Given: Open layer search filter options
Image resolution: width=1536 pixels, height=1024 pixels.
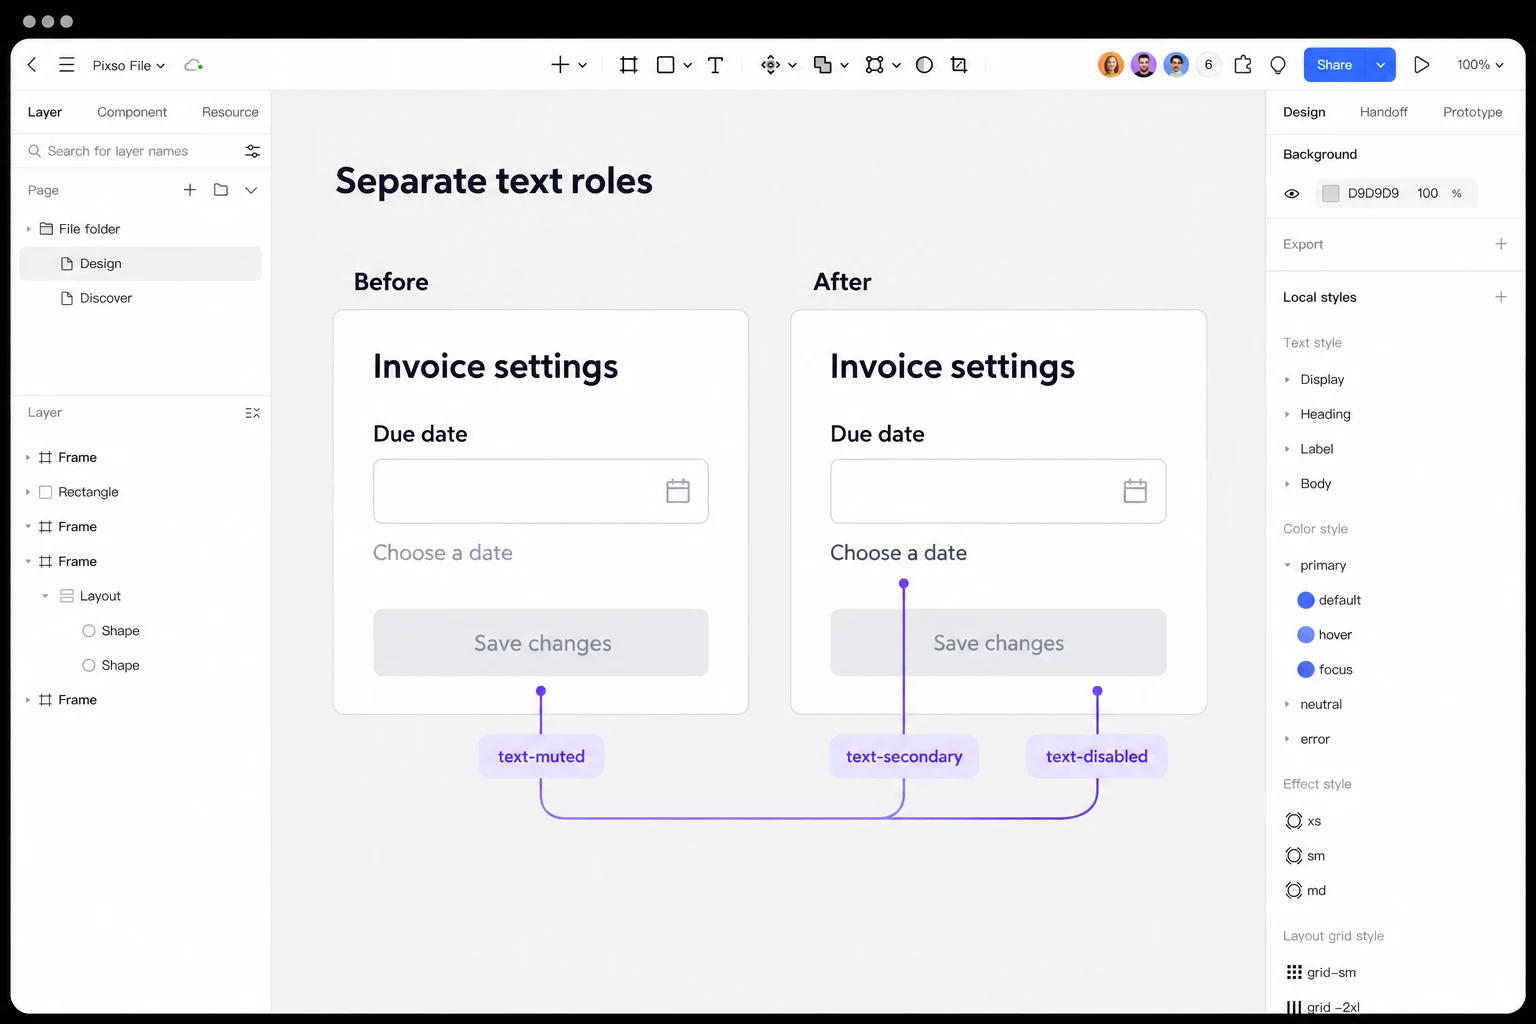Looking at the screenshot, I should click(252, 151).
